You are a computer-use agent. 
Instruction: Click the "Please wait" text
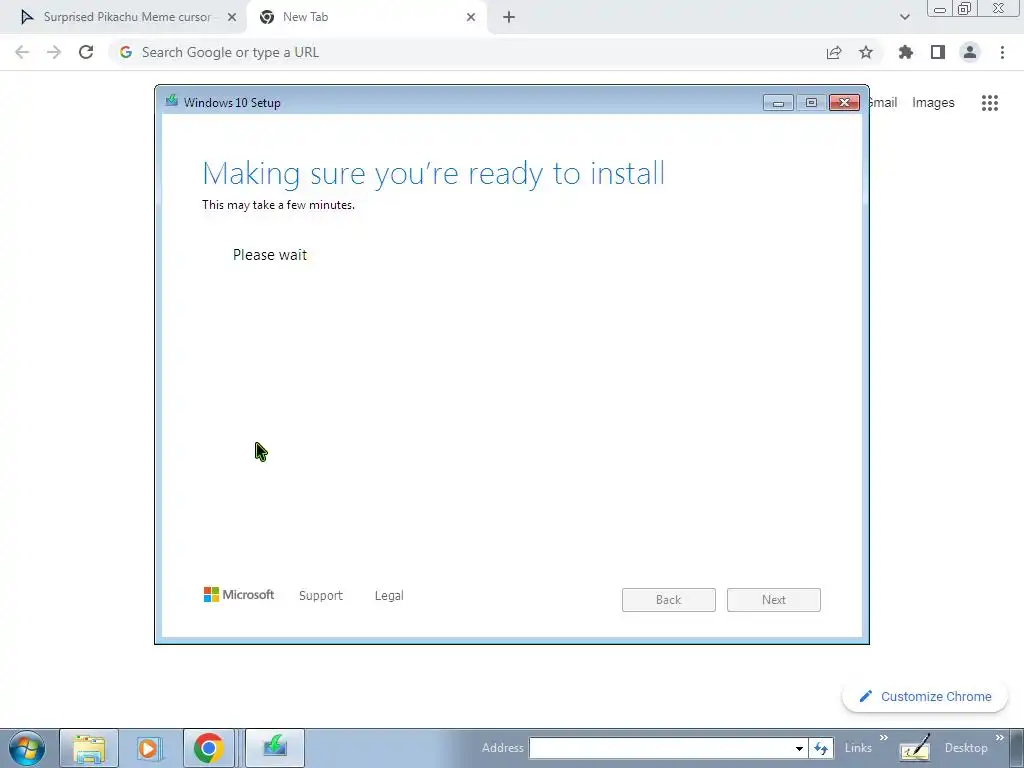tap(270, 255)
